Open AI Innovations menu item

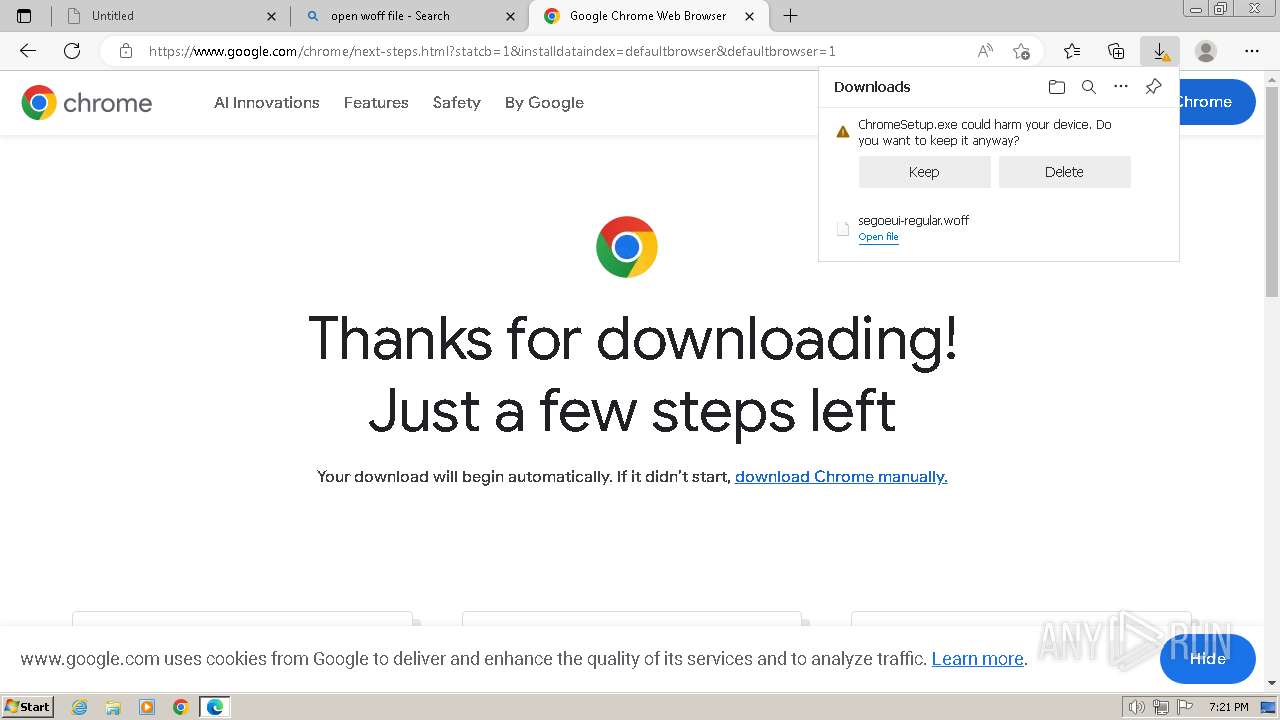(267, 102)
